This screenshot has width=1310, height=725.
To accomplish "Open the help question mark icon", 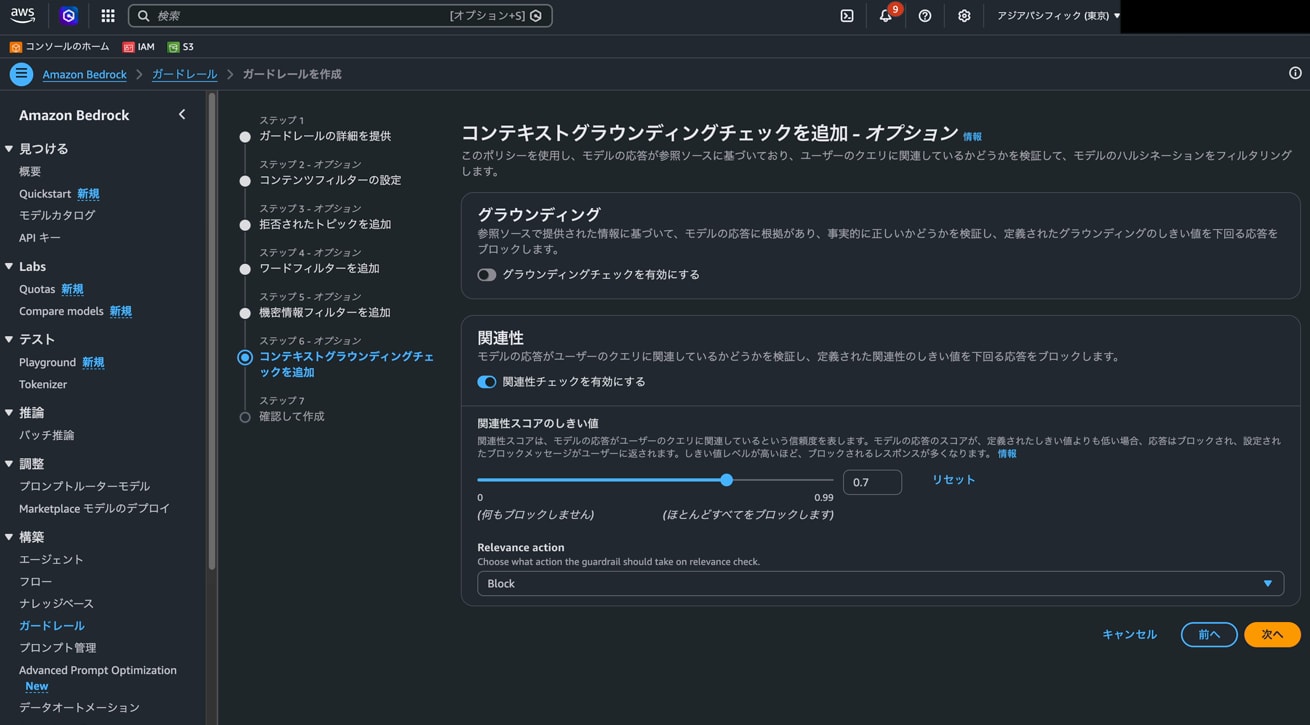I will click(x=925, y=16).
